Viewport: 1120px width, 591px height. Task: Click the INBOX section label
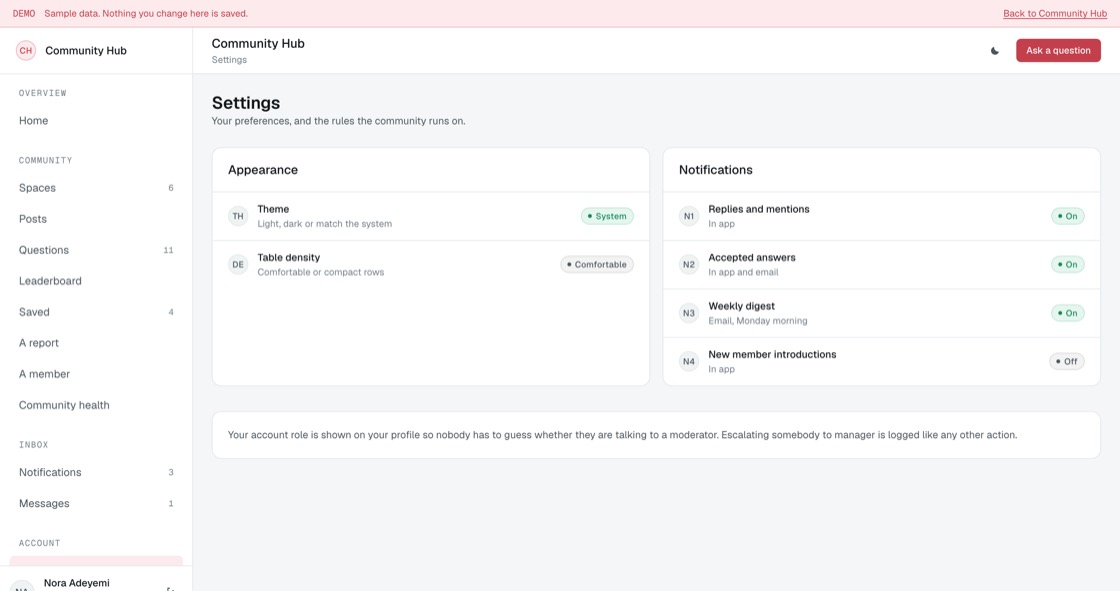coord(34,445)
